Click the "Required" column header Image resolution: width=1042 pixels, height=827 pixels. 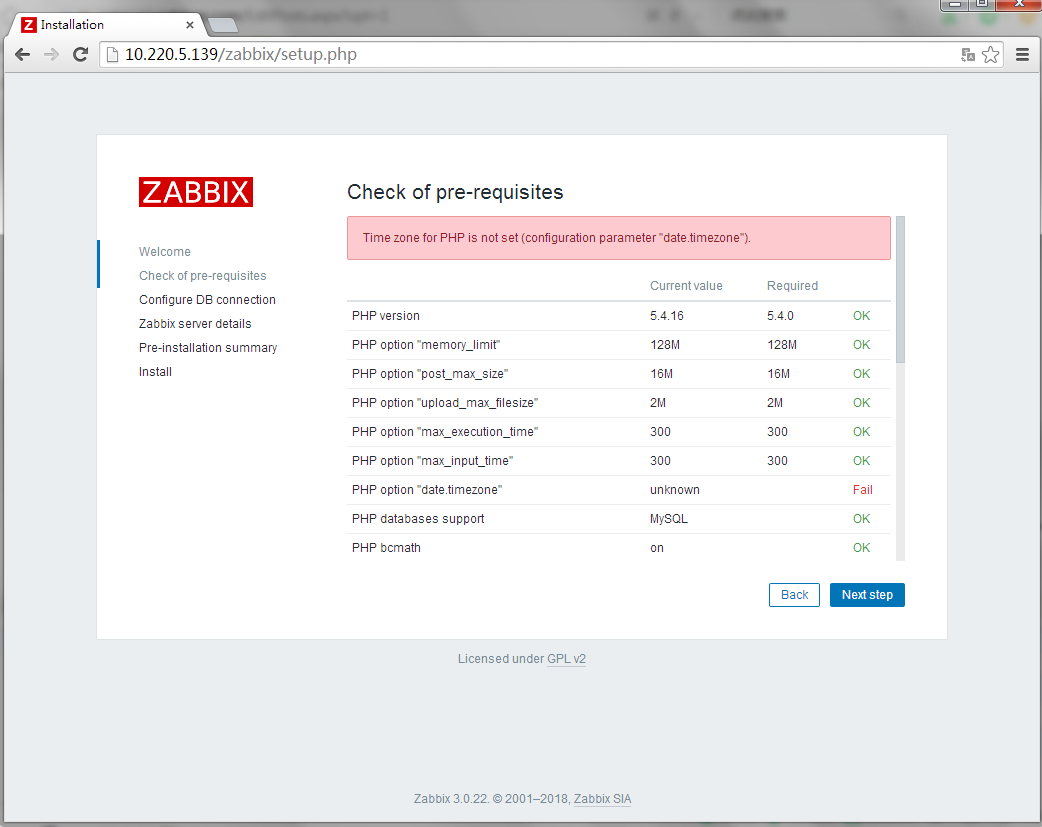(x=792, y=286)
